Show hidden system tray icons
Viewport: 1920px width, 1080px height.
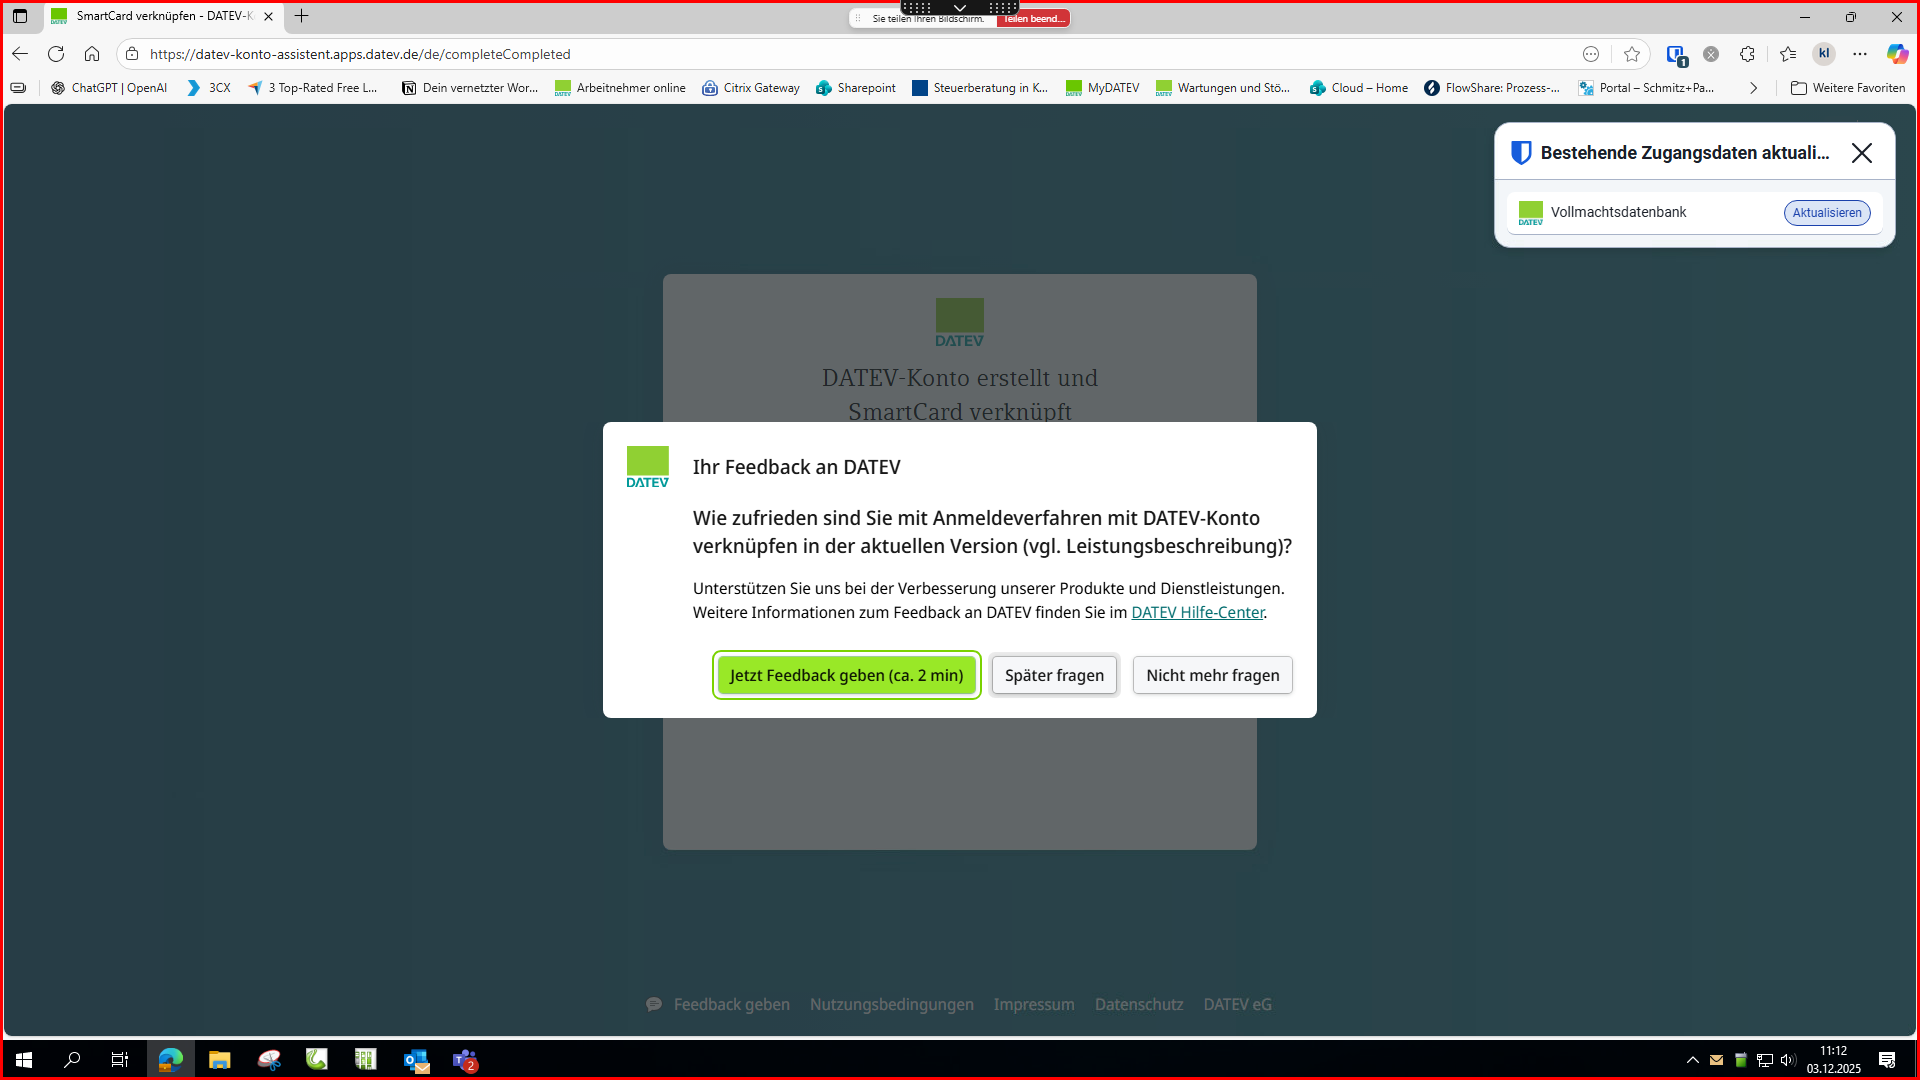click(1692, 1060)
